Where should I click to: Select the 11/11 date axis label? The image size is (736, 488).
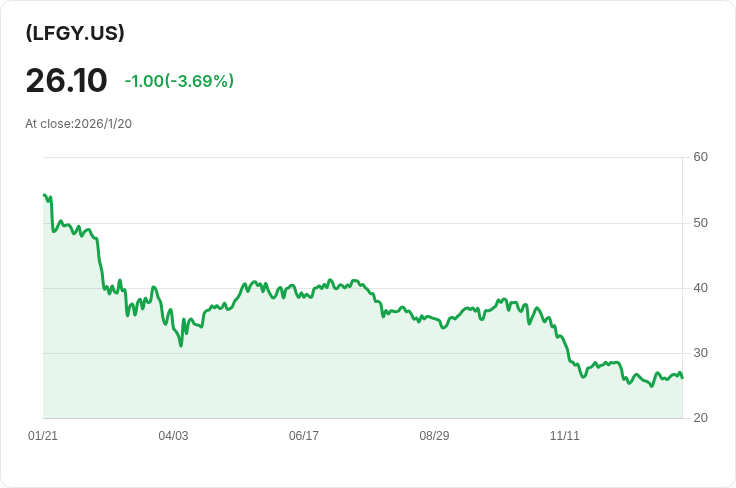(565, 436)
